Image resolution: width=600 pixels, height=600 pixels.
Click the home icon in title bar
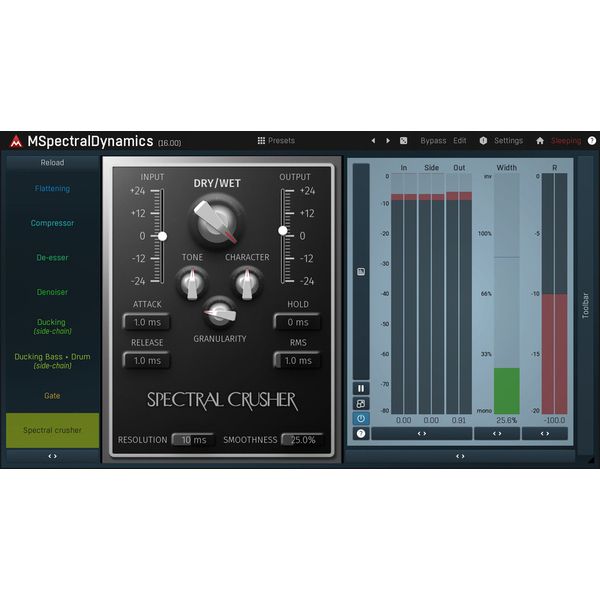pos(540,141)
